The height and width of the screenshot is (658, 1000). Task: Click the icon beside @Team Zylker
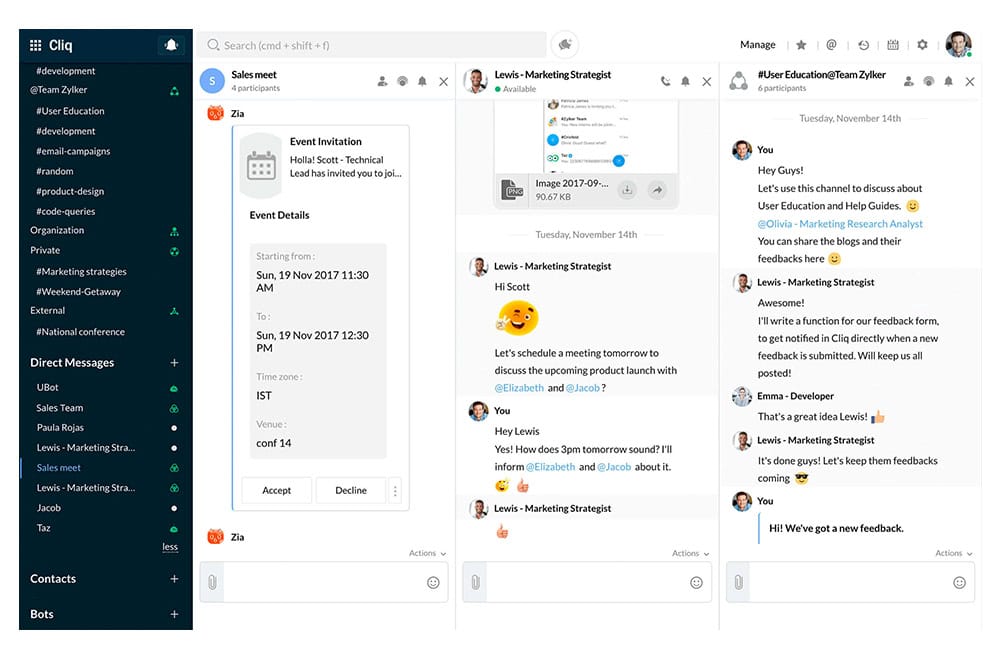[174, 91]
